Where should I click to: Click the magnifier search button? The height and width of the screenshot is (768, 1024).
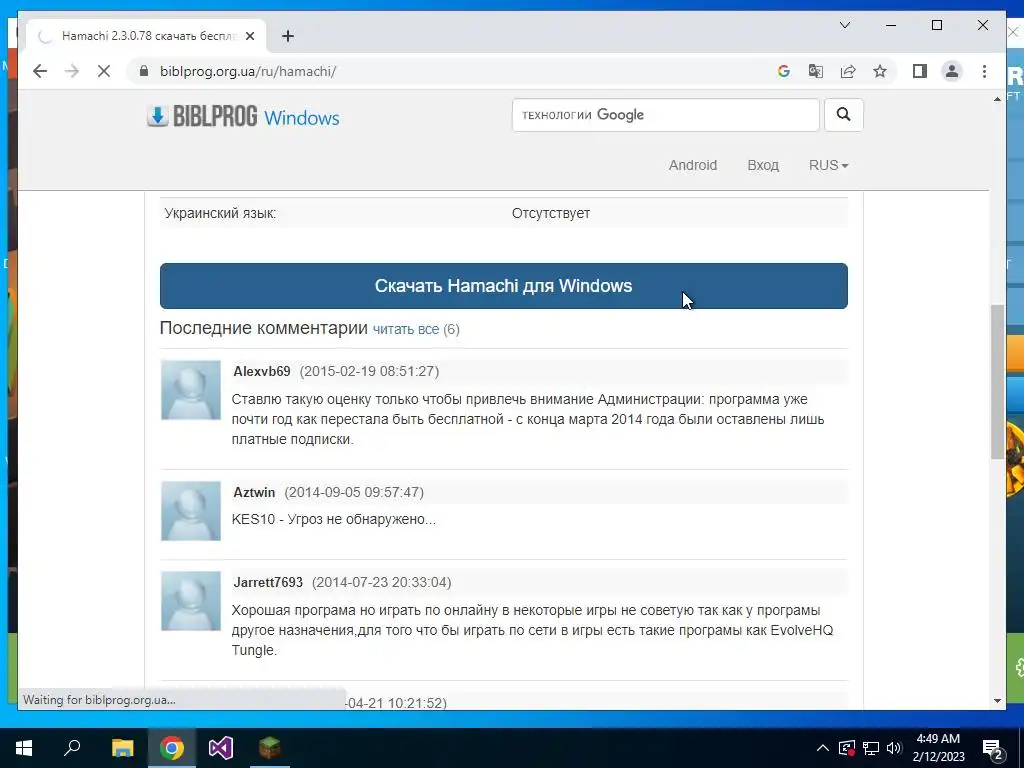(x=843, y=115)
